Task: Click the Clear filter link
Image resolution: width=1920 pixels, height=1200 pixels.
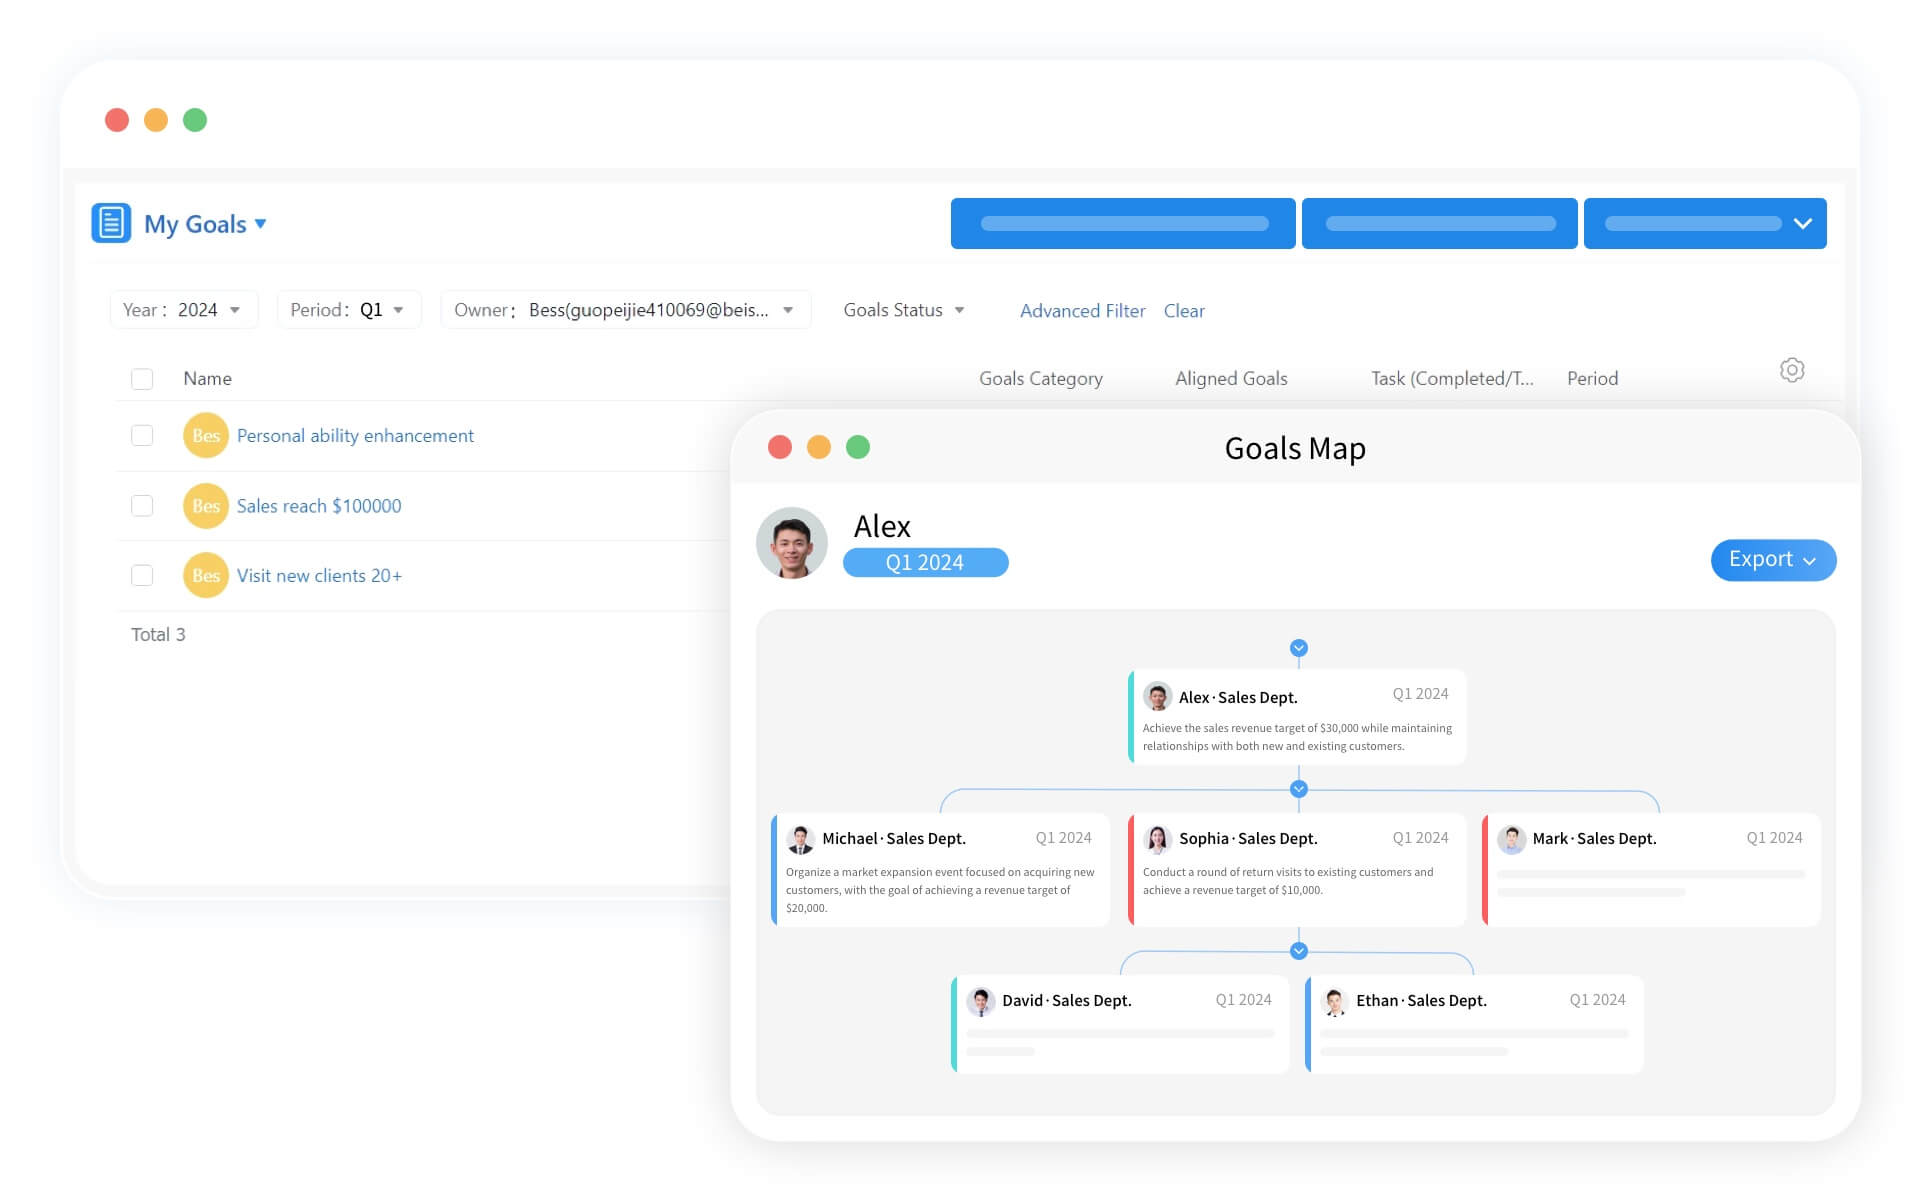Action: click(1184, 311)
